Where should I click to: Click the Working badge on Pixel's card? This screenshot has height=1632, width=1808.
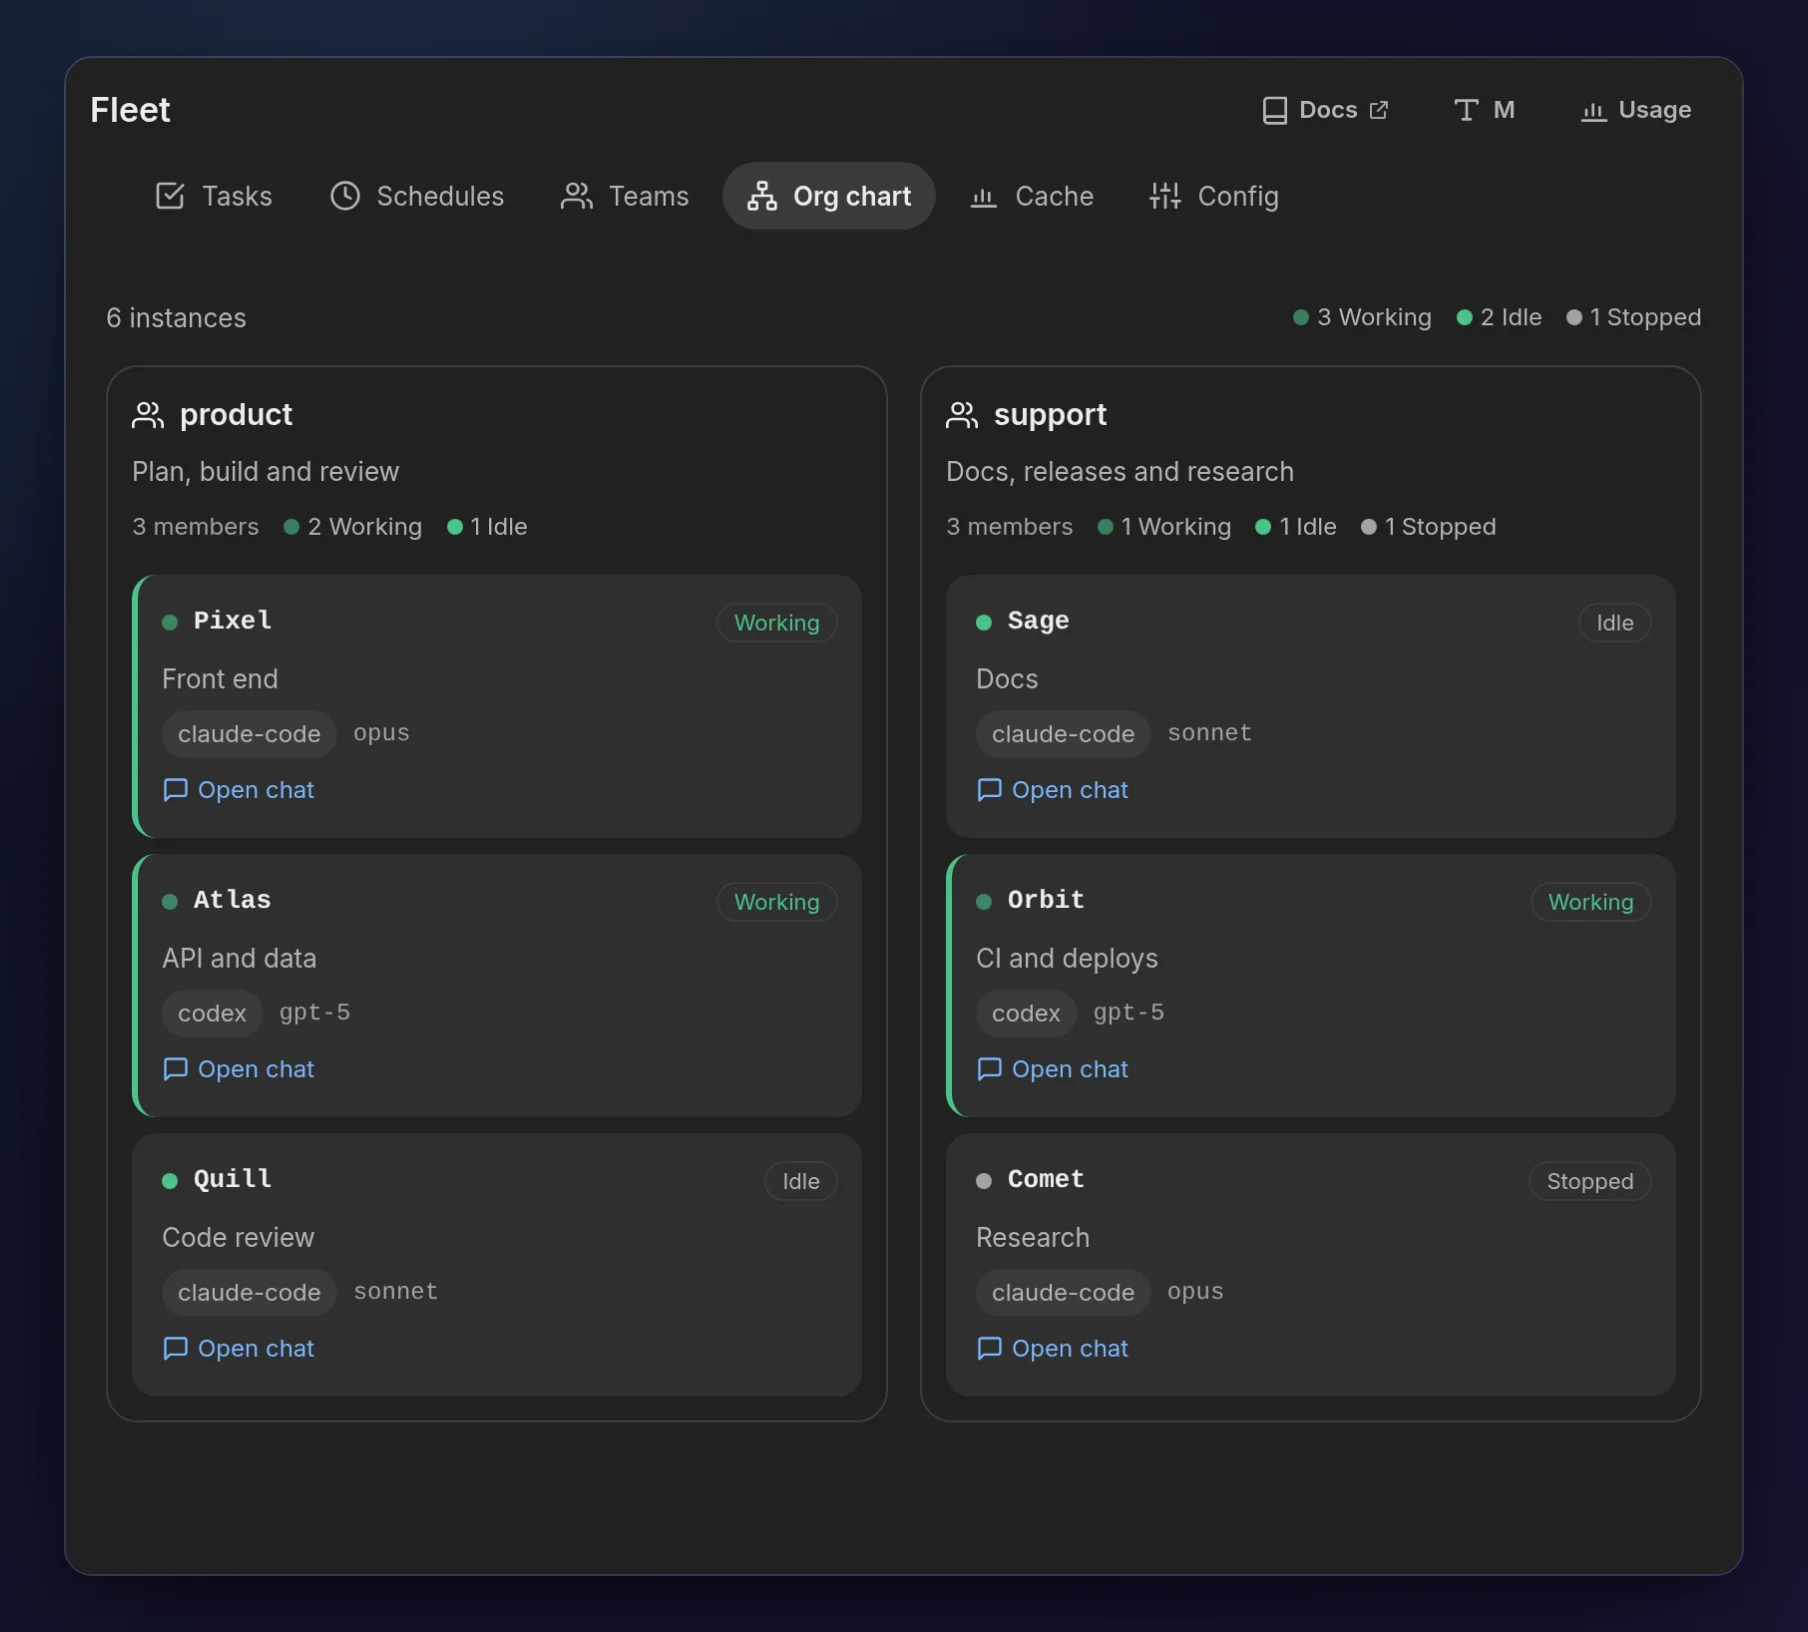777,623
